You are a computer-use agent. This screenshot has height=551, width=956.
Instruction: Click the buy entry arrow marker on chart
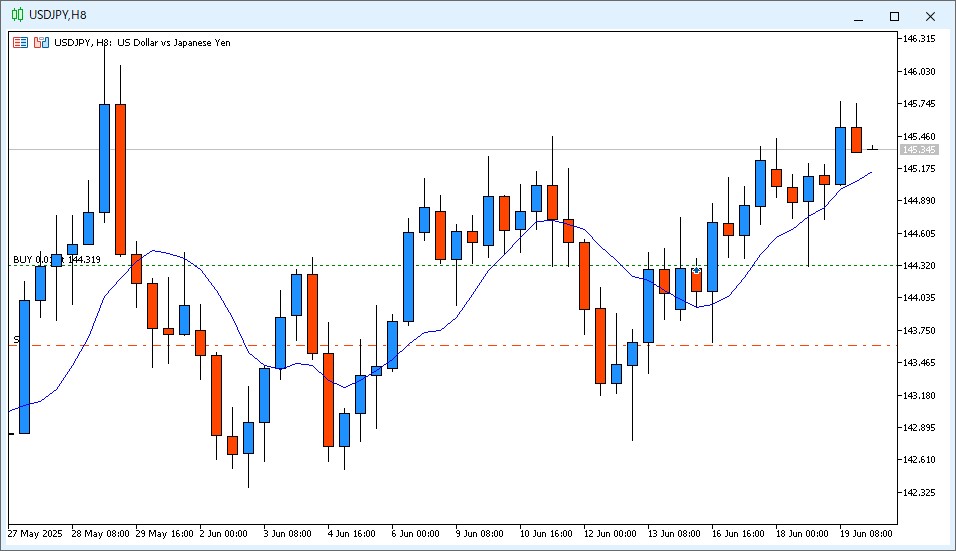696,270
